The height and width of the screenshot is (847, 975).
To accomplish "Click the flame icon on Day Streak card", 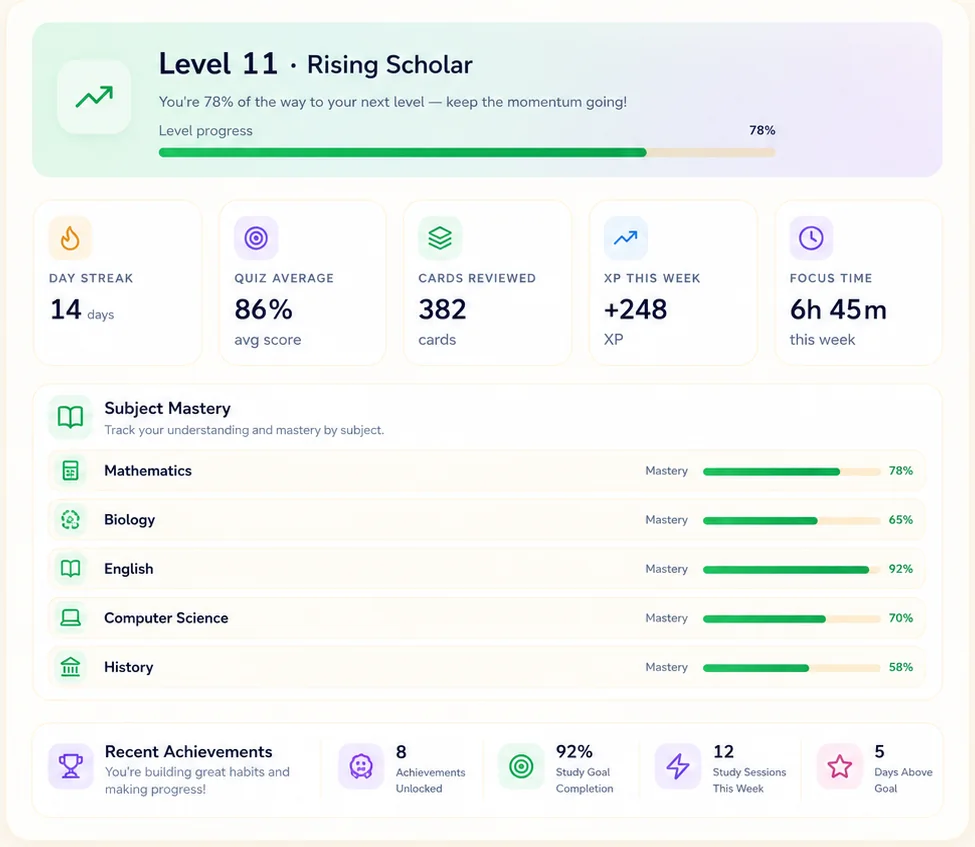I will [x=70, y=238].
